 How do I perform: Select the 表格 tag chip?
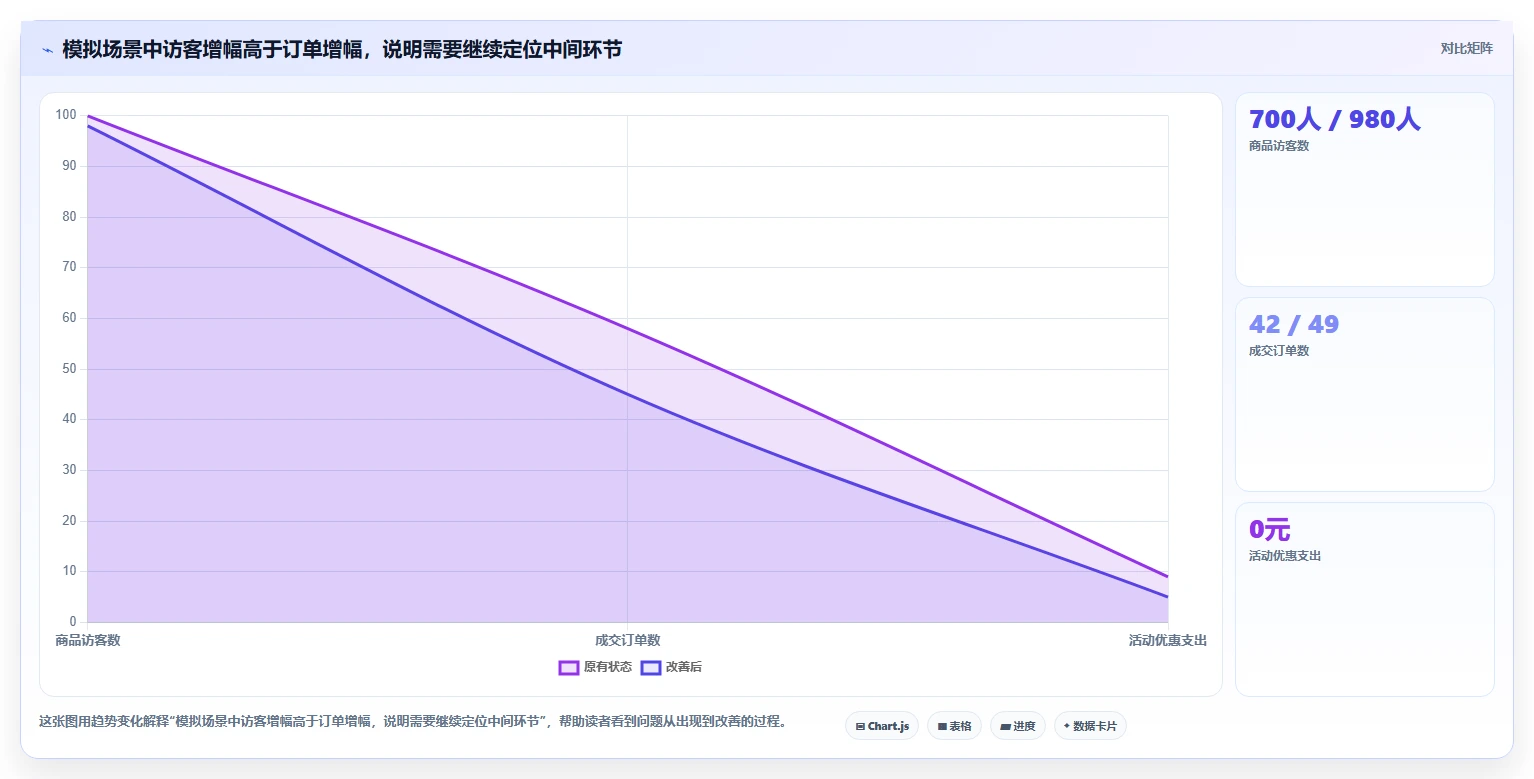coord(954,726)
